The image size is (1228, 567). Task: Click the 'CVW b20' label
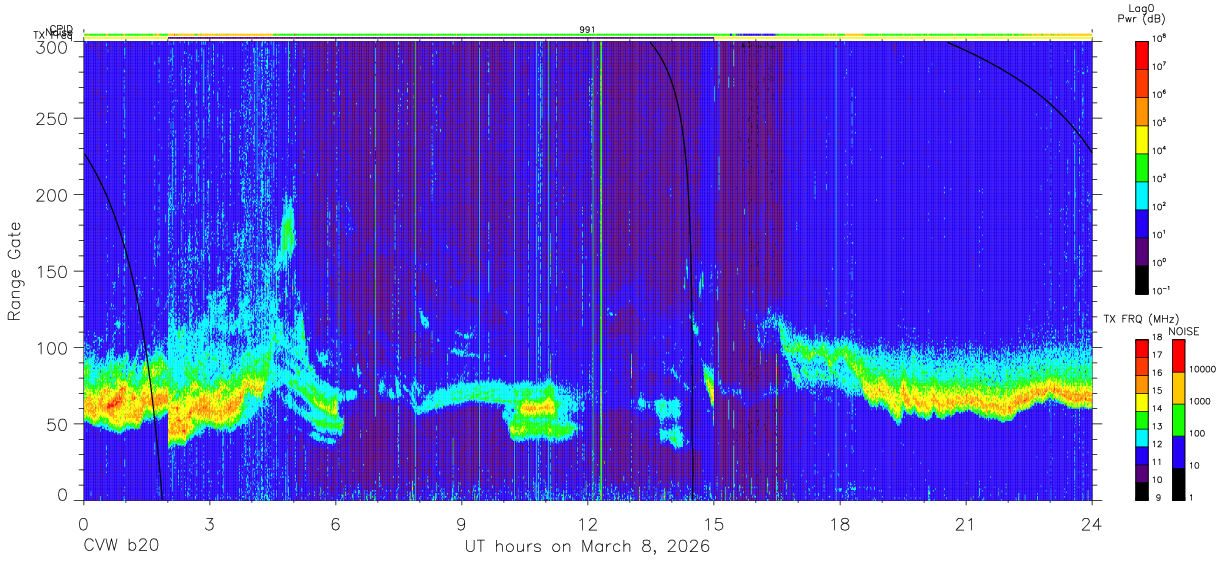click(121, 547)
